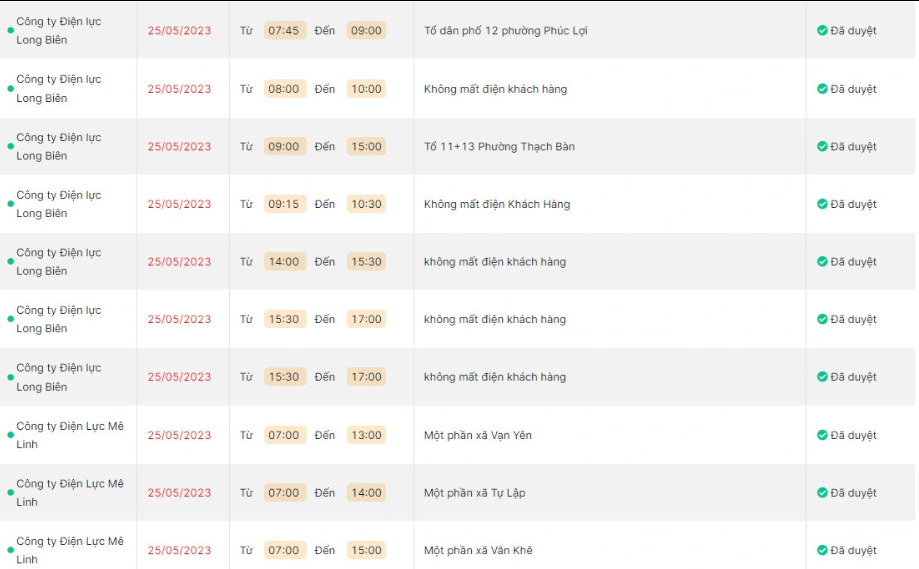Select the 07:45 start time badge
The width and height of the screenshot is (919, 569).
284,31
